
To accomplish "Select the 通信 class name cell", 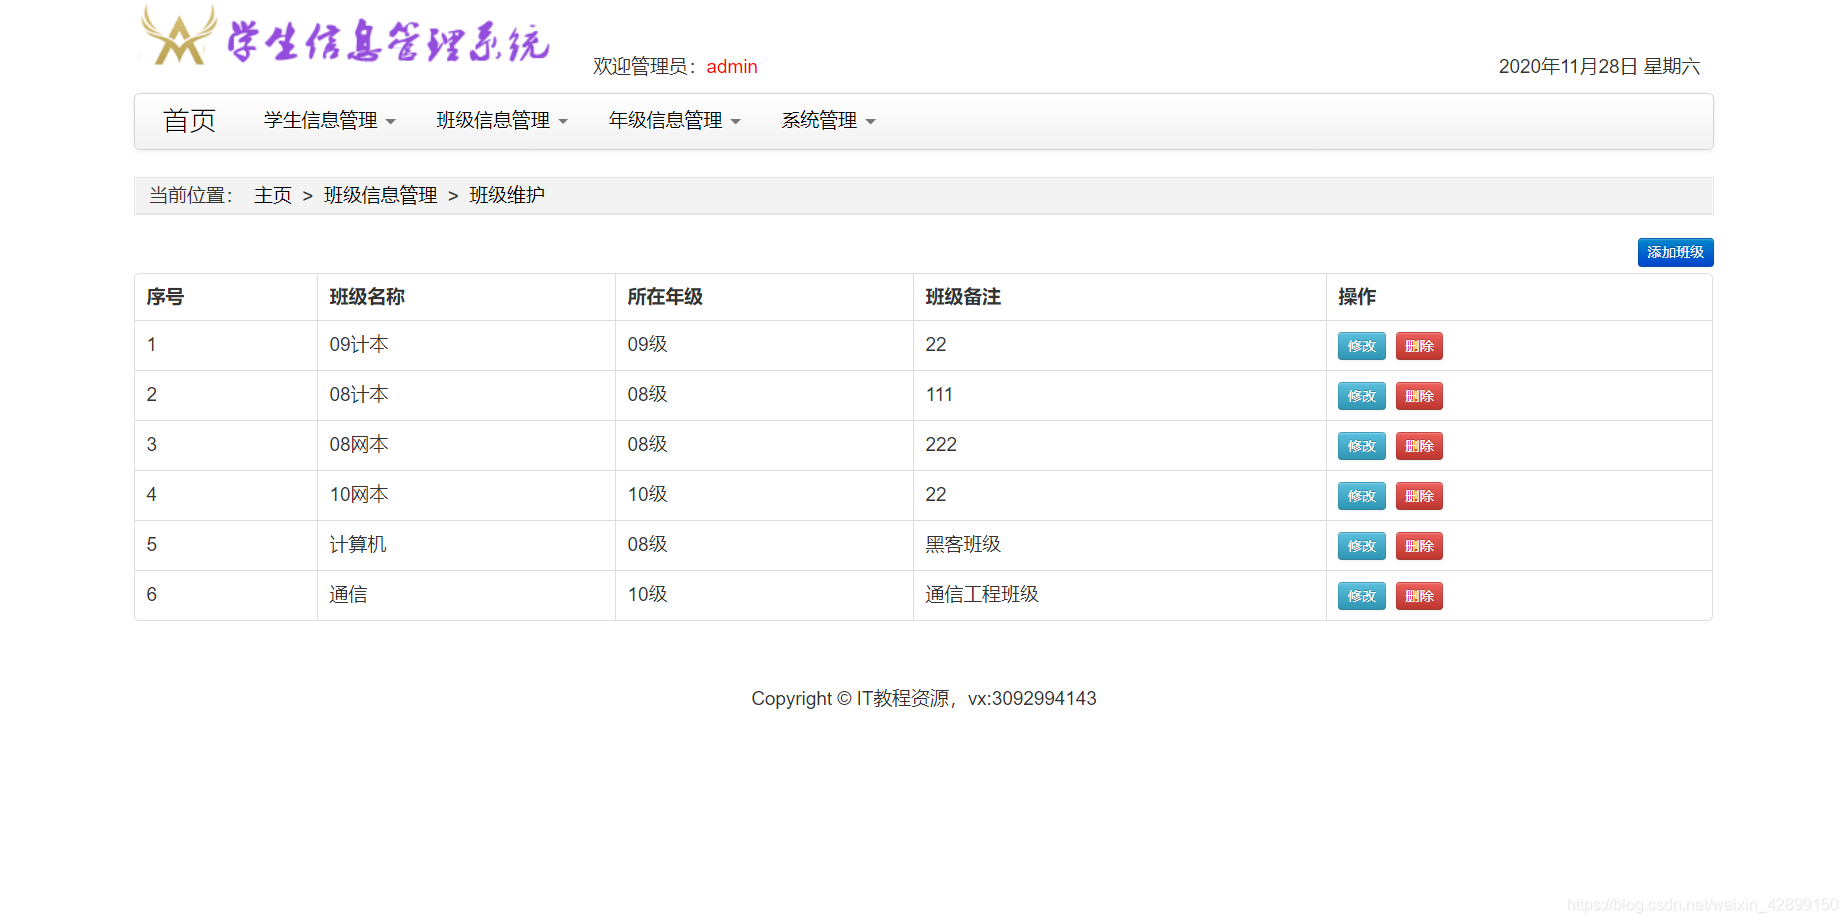I will (466, 595).
